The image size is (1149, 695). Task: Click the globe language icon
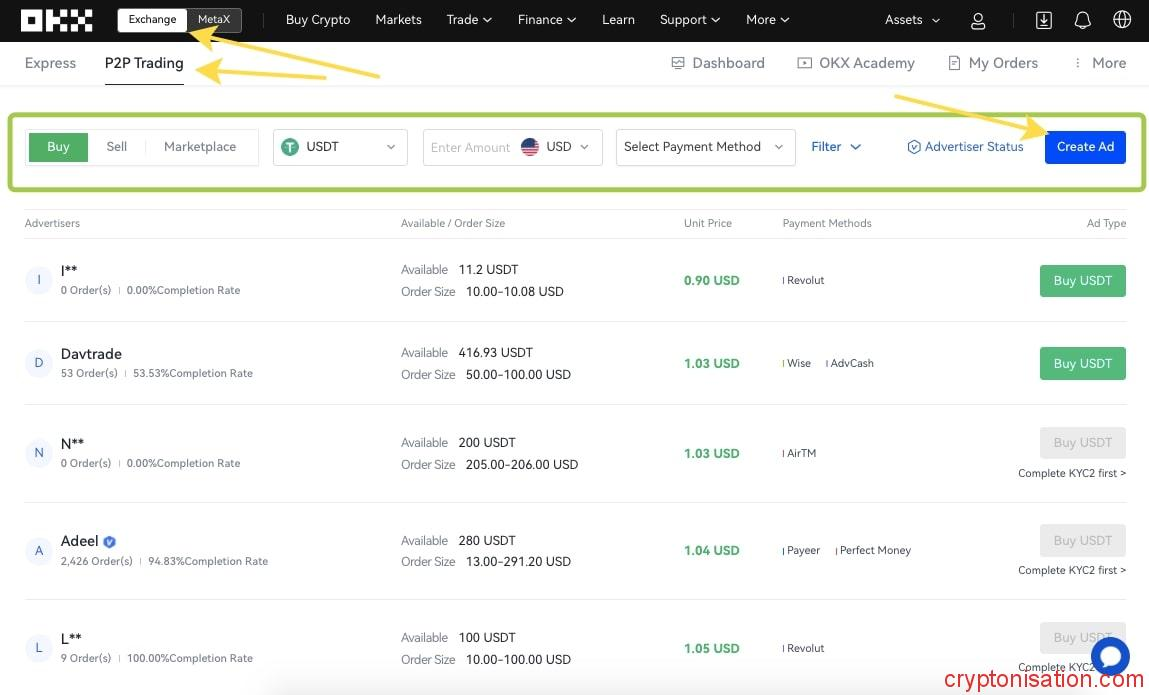click(x=1121, y=20)
